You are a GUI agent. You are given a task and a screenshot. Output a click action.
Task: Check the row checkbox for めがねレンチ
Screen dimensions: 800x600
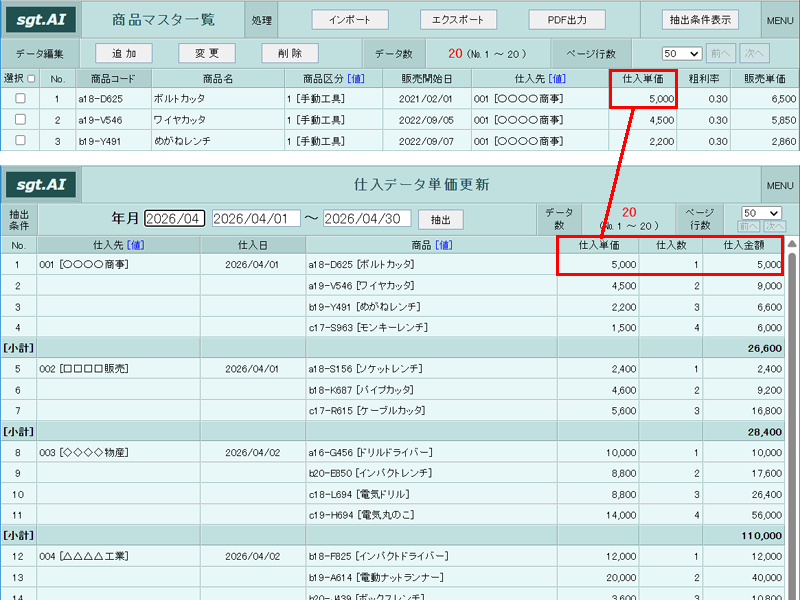click(x=20, y=140)
